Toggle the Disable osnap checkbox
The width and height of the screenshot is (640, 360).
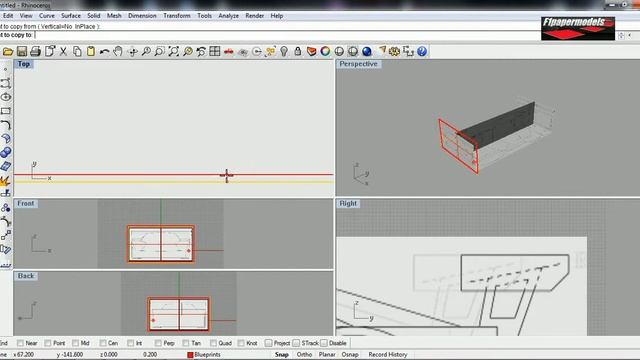point(324,343)
